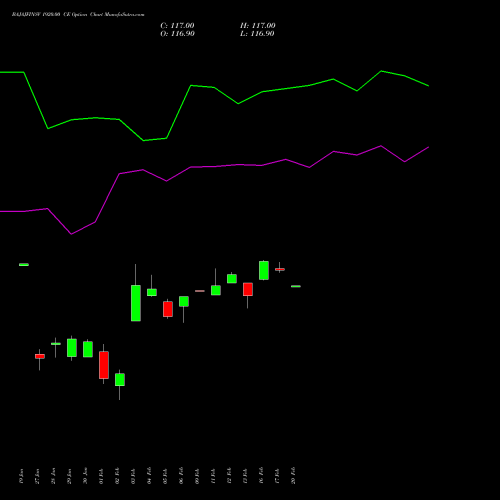
Task: Click the small green candle for 19 Jan
Action: (24, 265)
